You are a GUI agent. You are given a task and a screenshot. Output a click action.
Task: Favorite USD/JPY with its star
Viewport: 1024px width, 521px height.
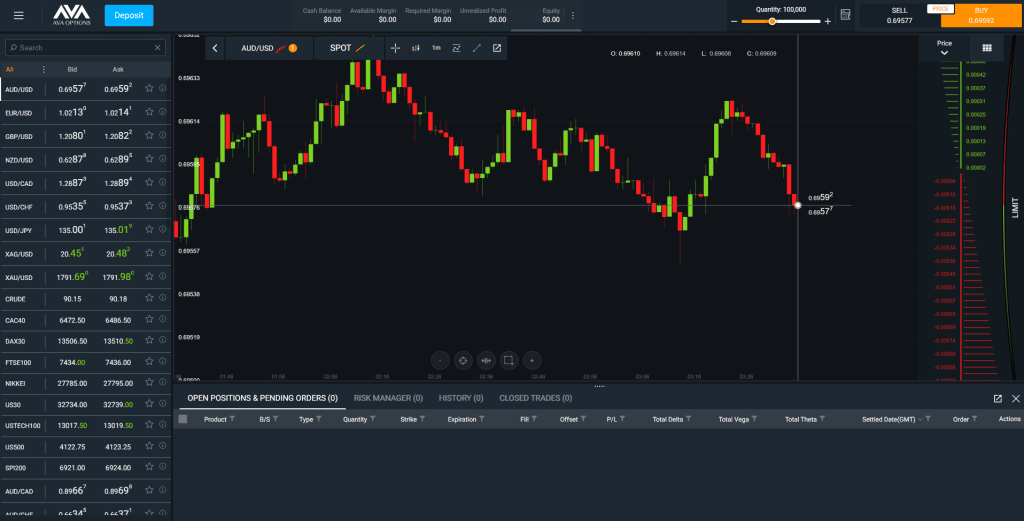tap(149, 229)
